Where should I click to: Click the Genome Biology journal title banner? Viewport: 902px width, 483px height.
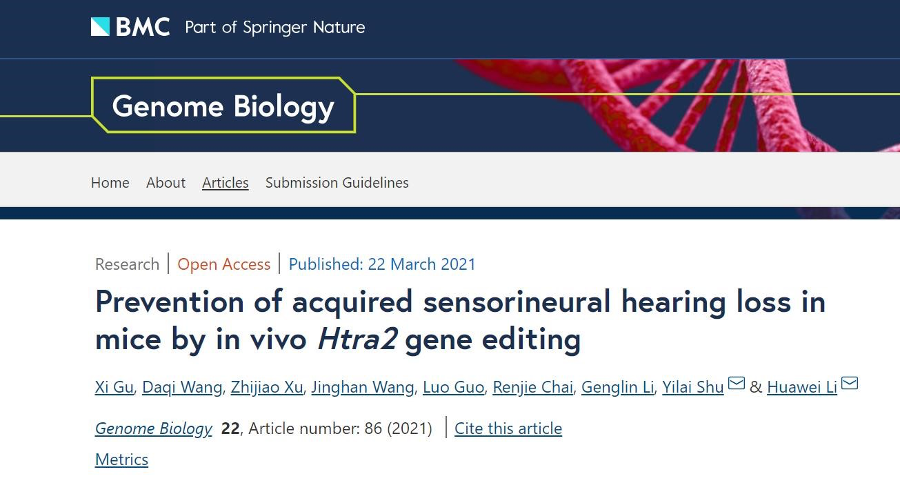point(223,106)
